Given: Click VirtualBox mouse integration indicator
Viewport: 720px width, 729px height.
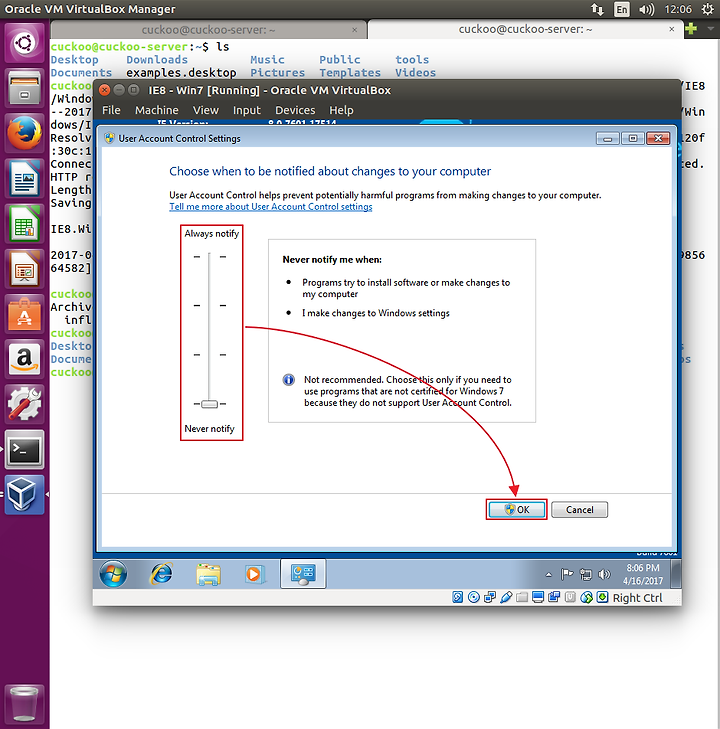Looking at the screenshot, I should coord(587,597).
